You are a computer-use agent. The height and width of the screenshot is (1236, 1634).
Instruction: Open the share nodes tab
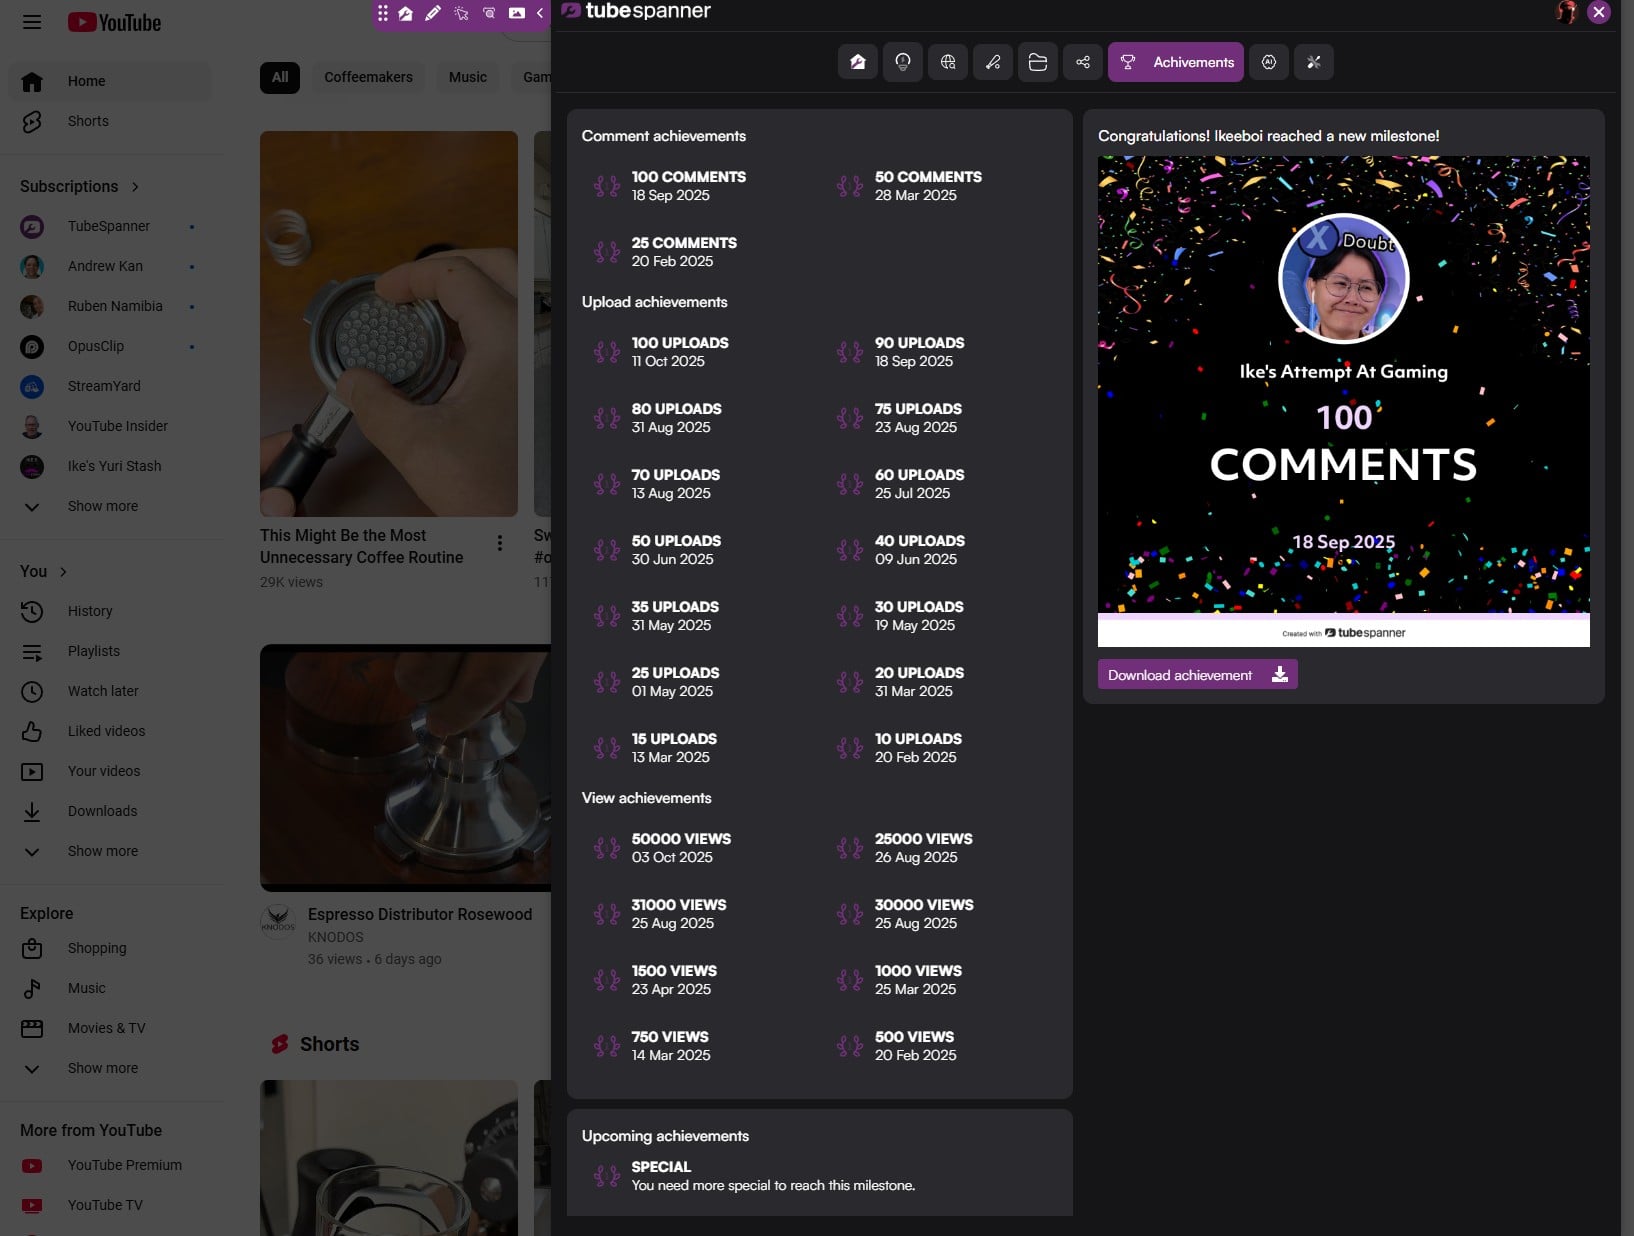tap(1083, 62)
